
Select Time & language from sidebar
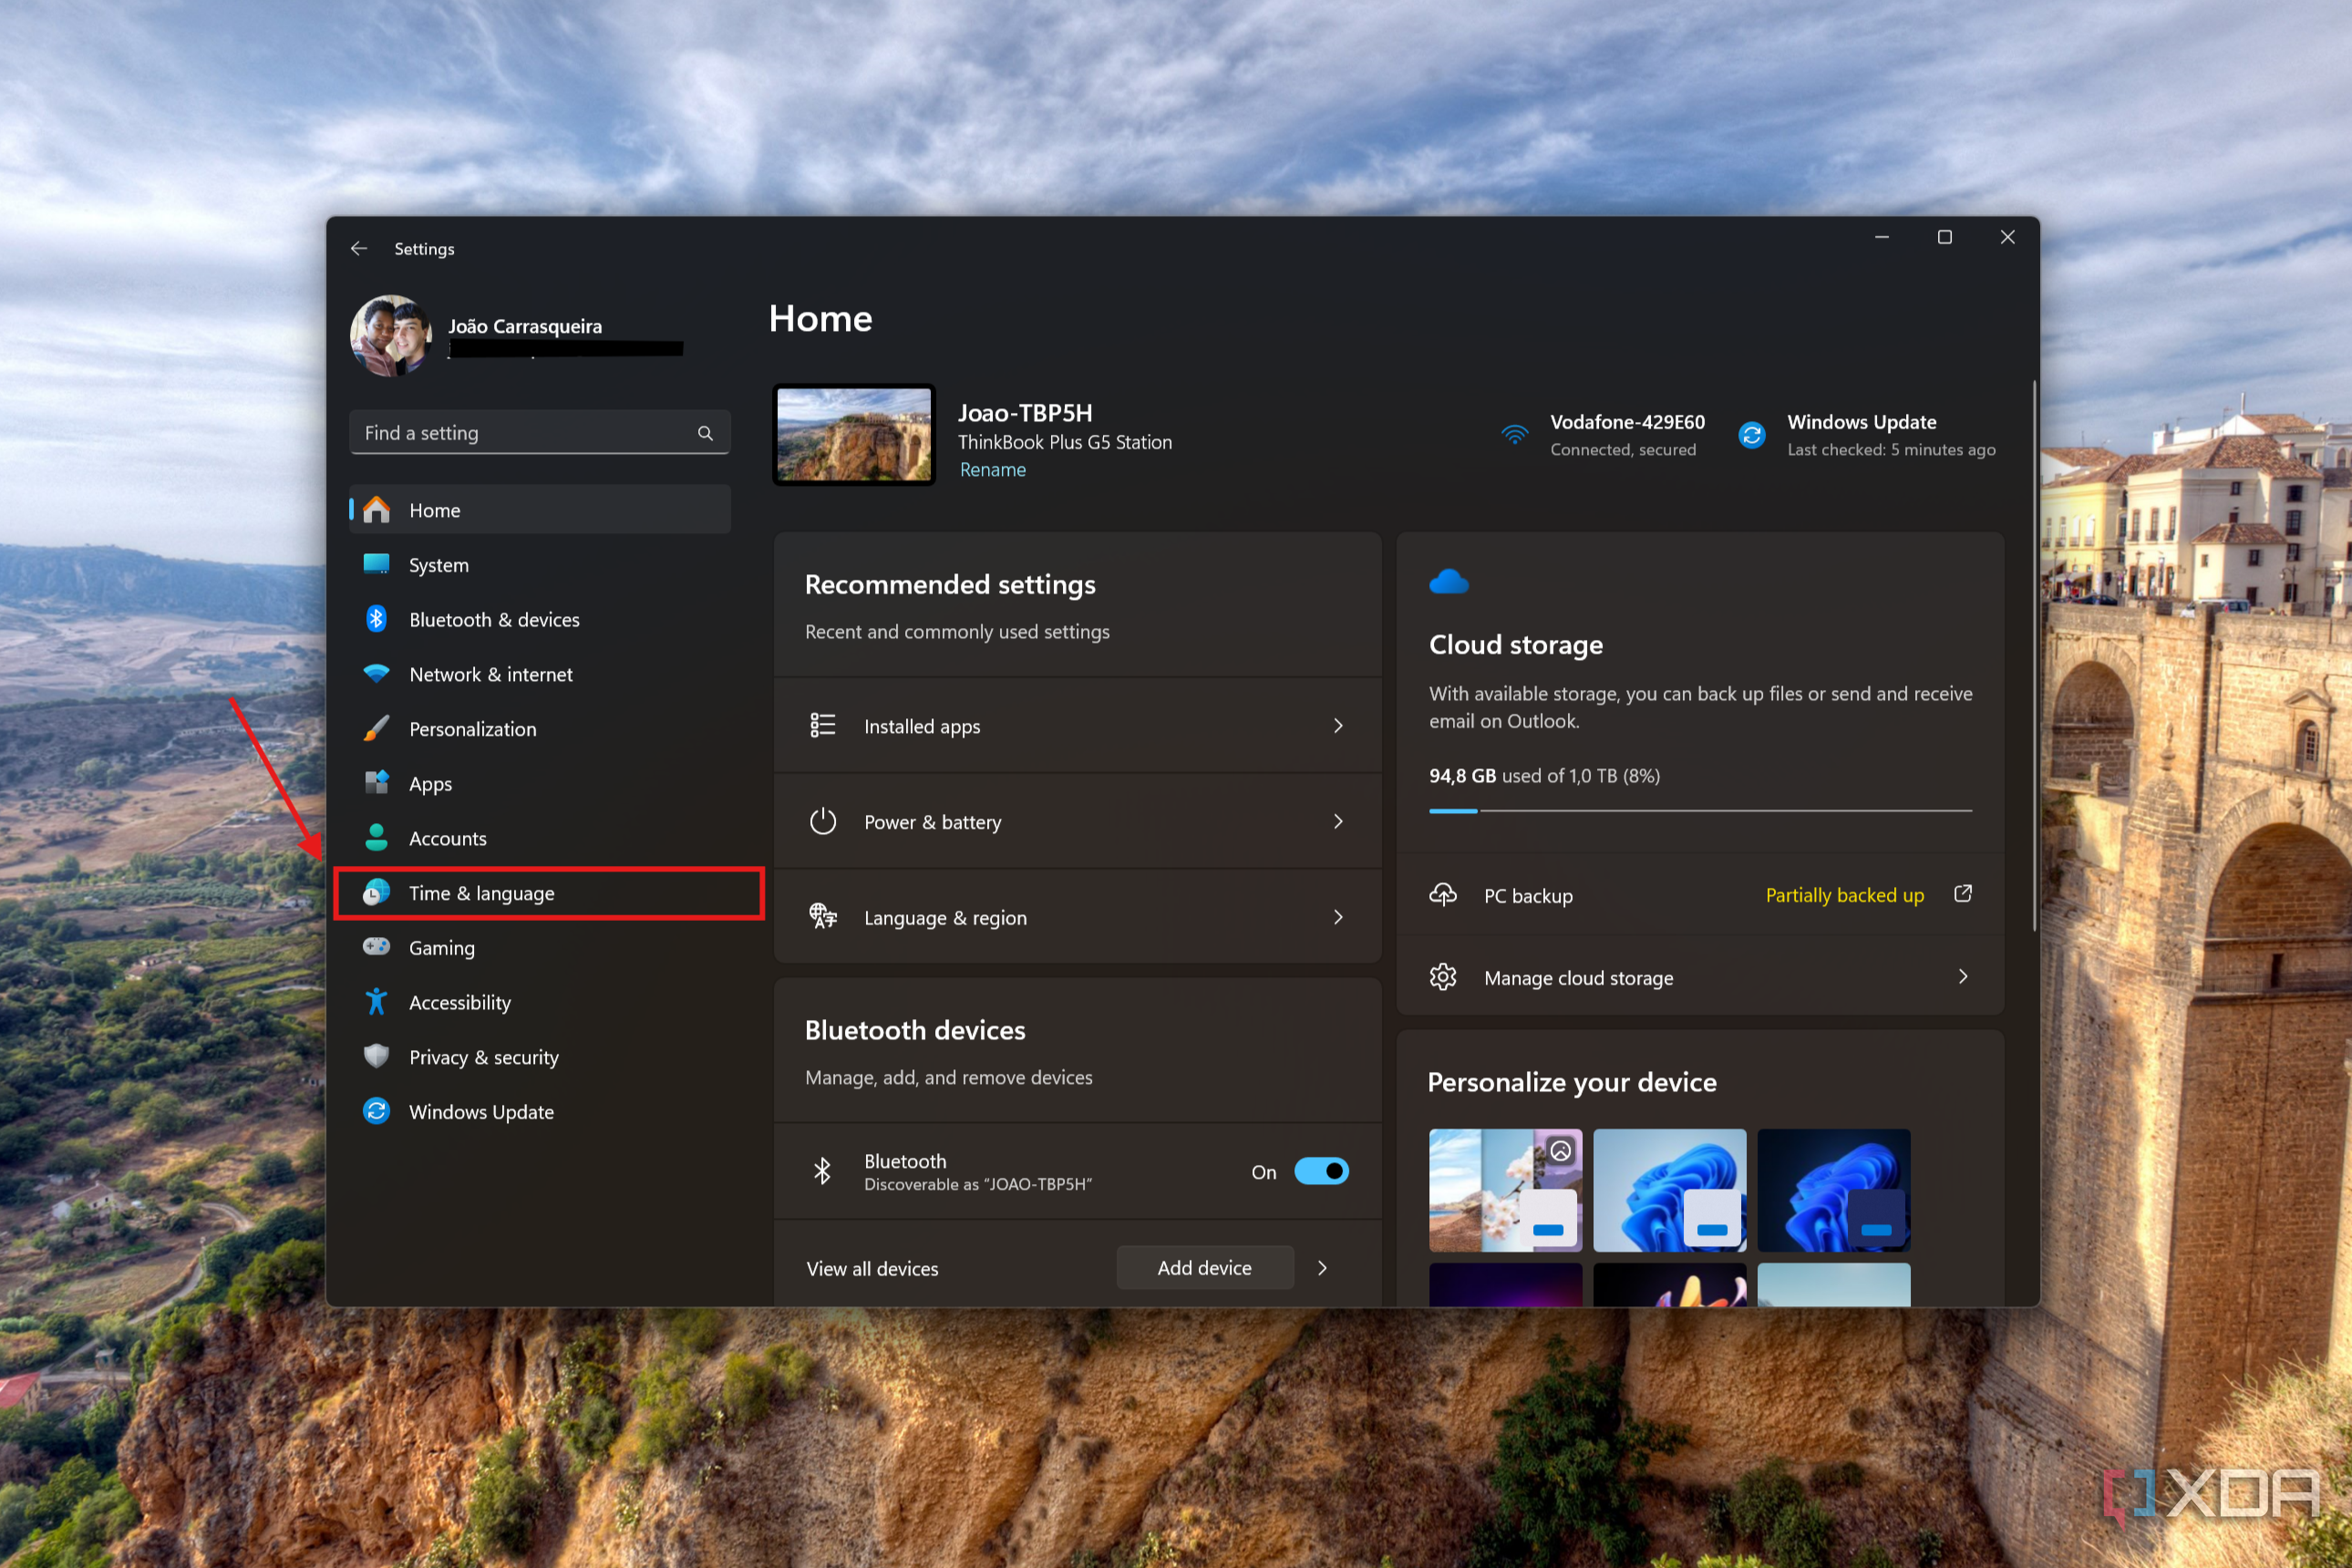(x=482, y=893)
